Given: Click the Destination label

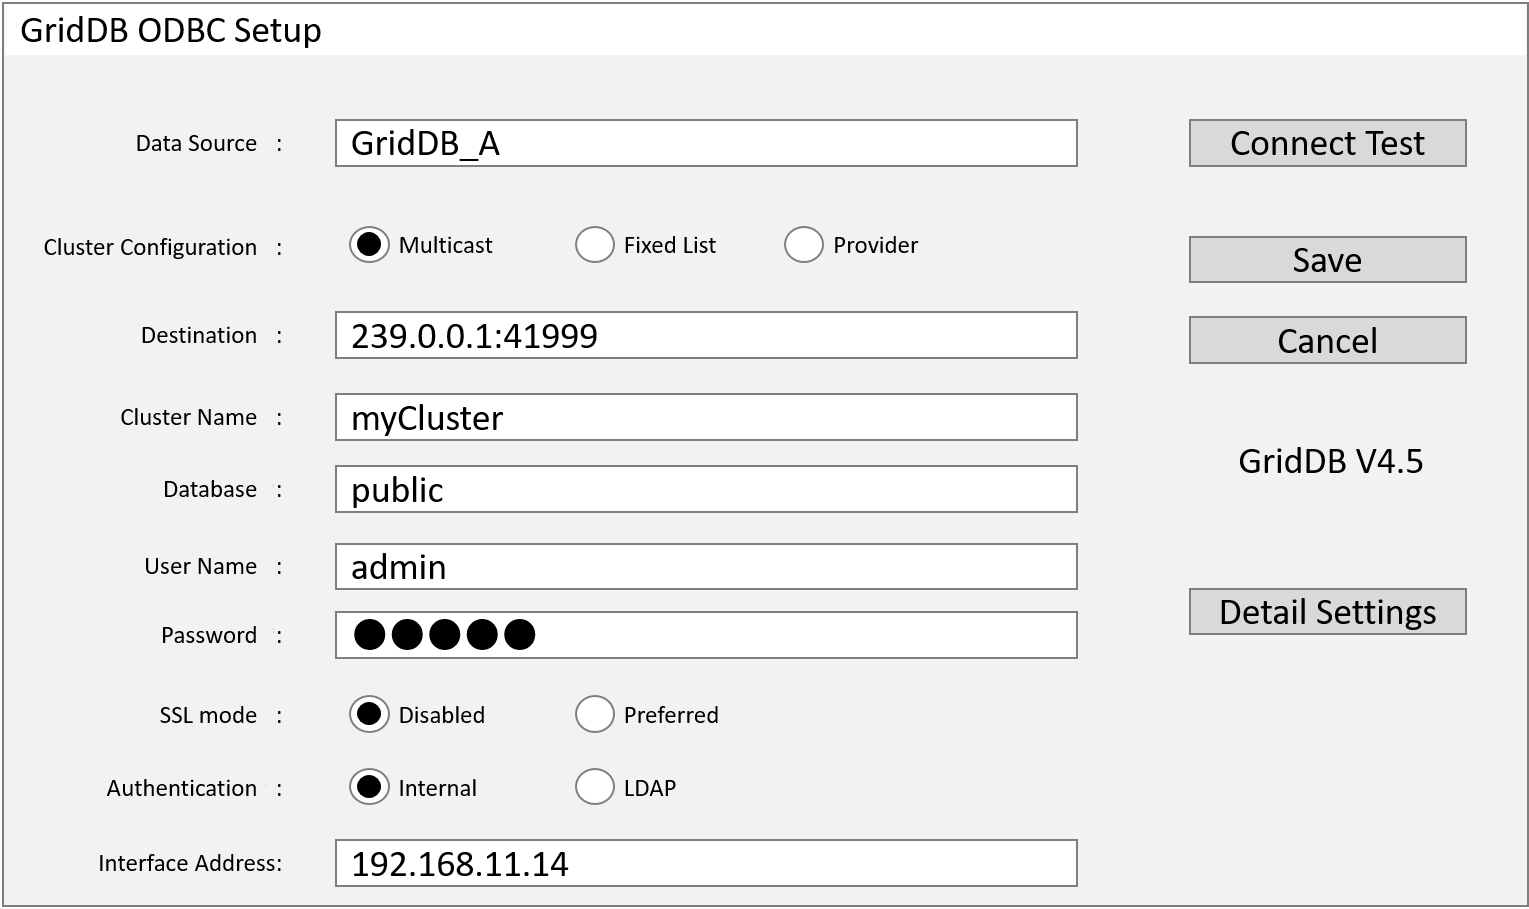Looking at the screenshot, I should click(x=199, y=335).
